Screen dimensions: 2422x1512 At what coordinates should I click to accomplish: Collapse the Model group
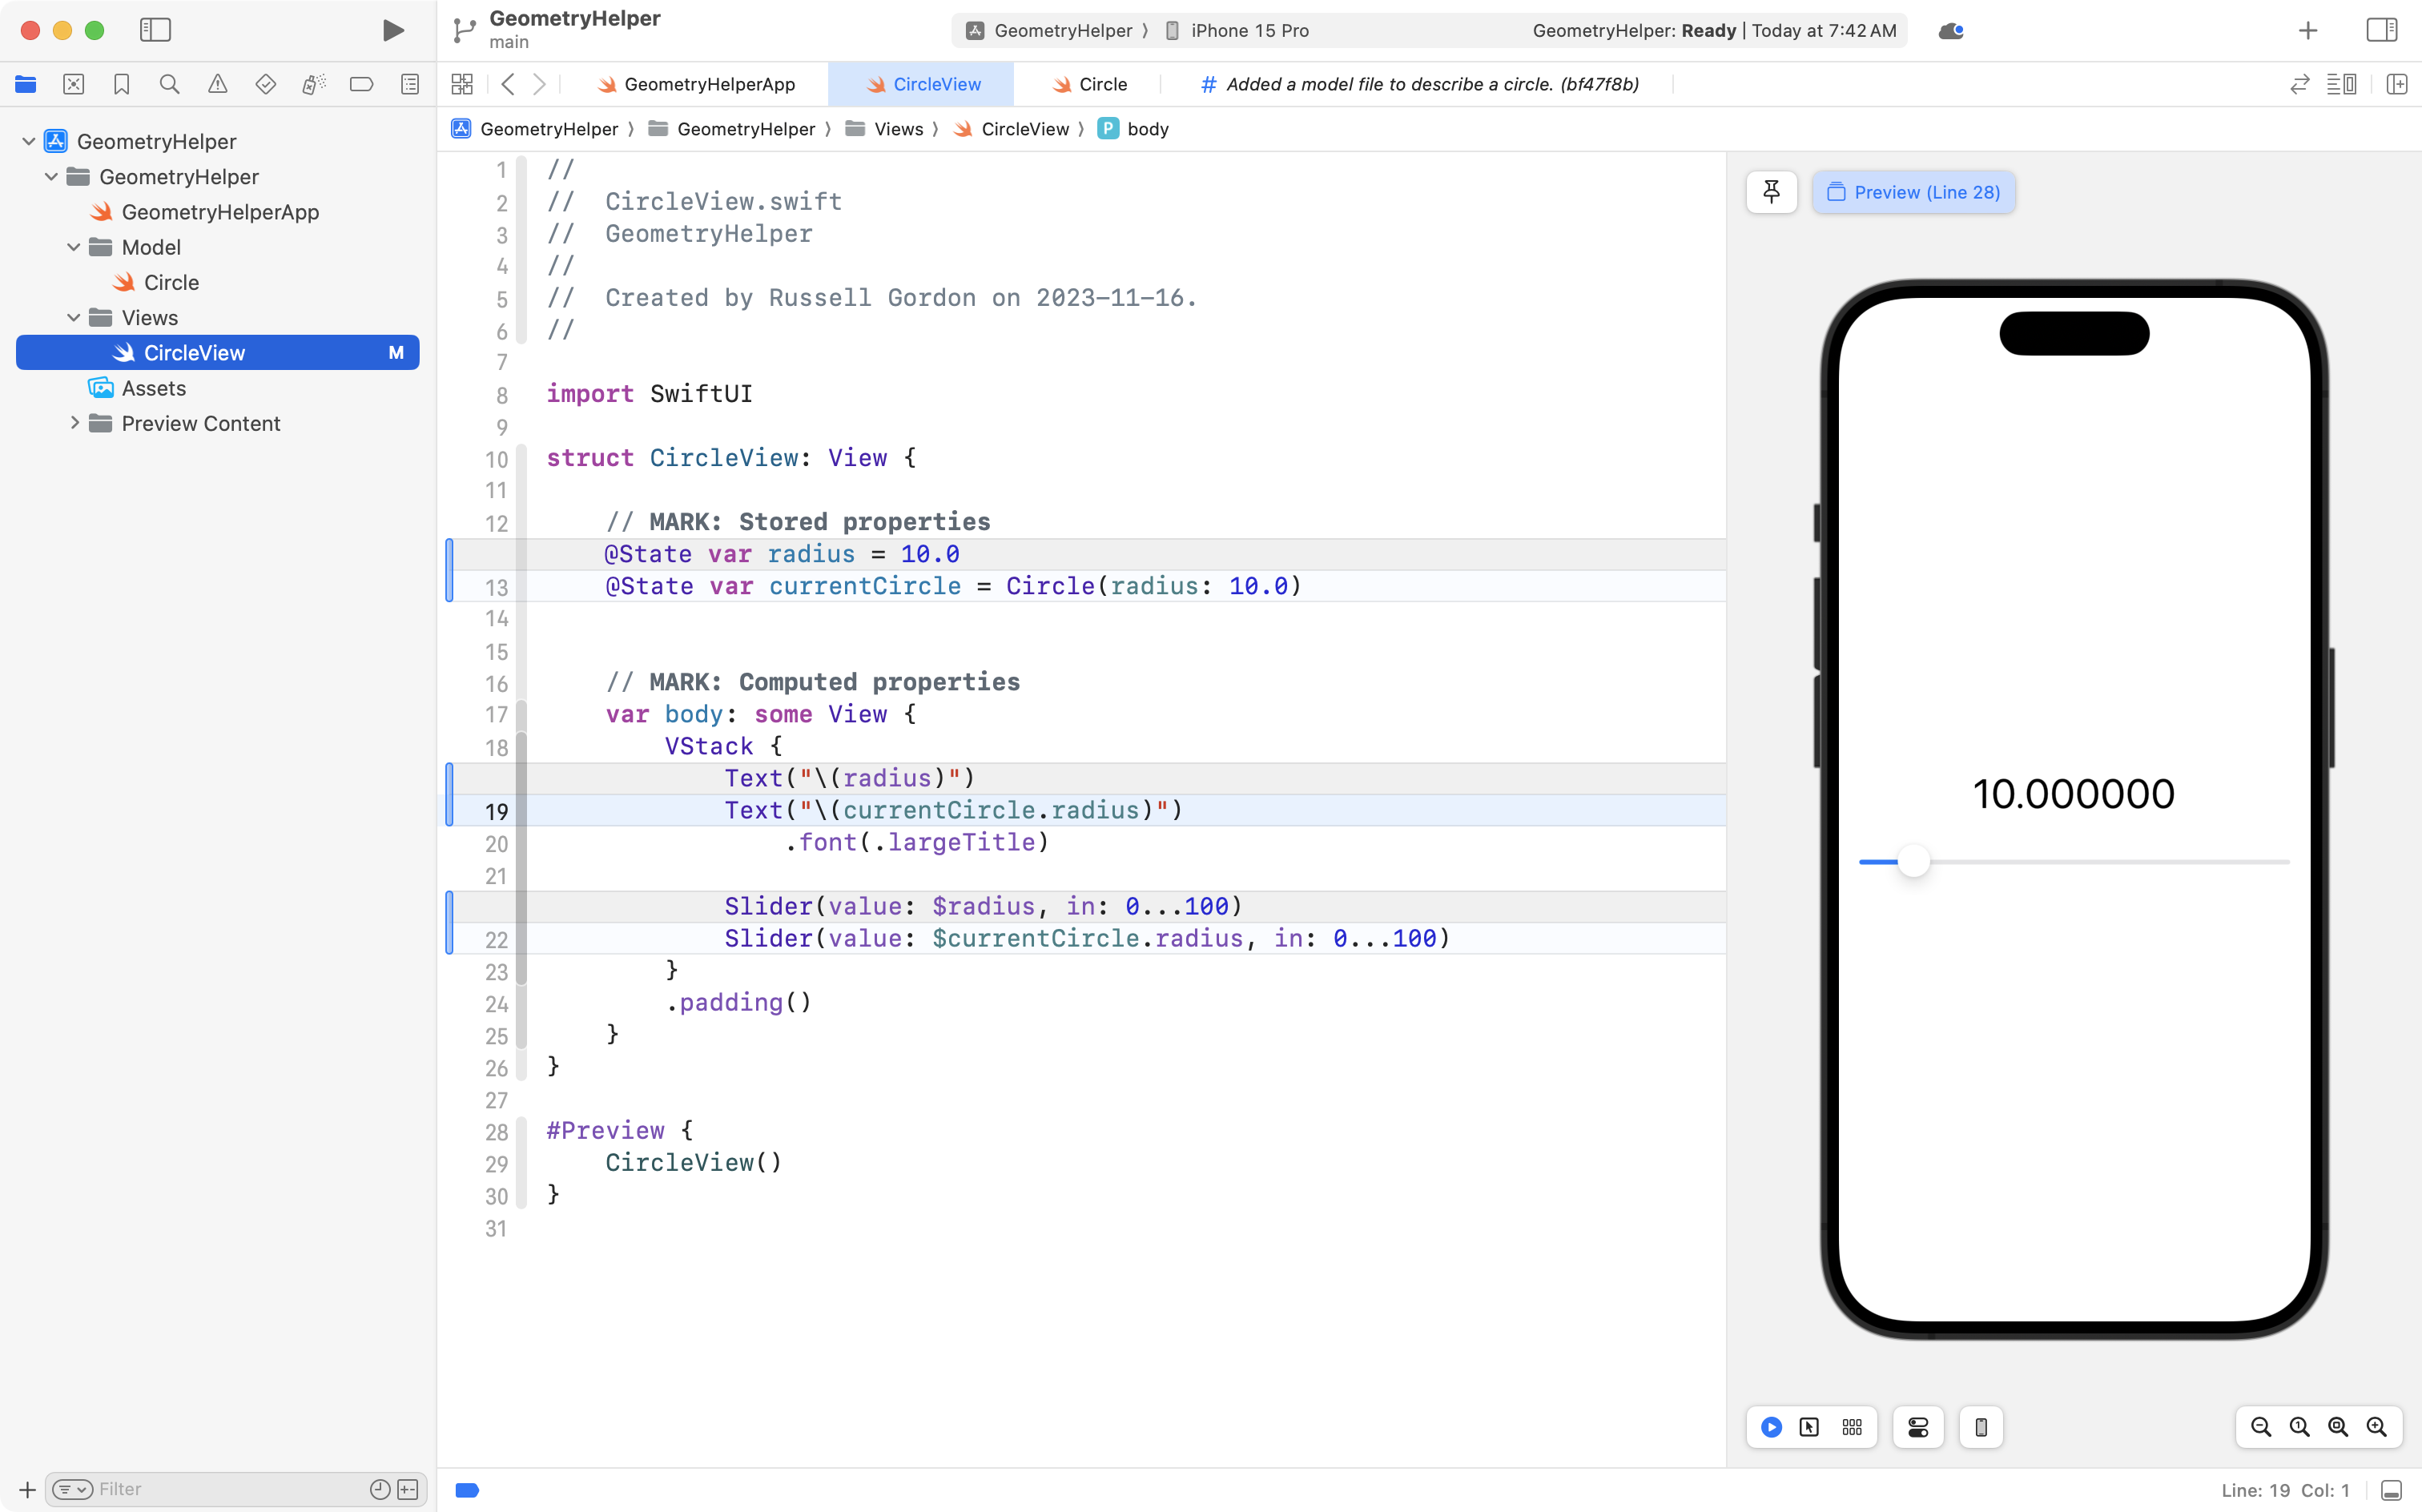[72, 247]
